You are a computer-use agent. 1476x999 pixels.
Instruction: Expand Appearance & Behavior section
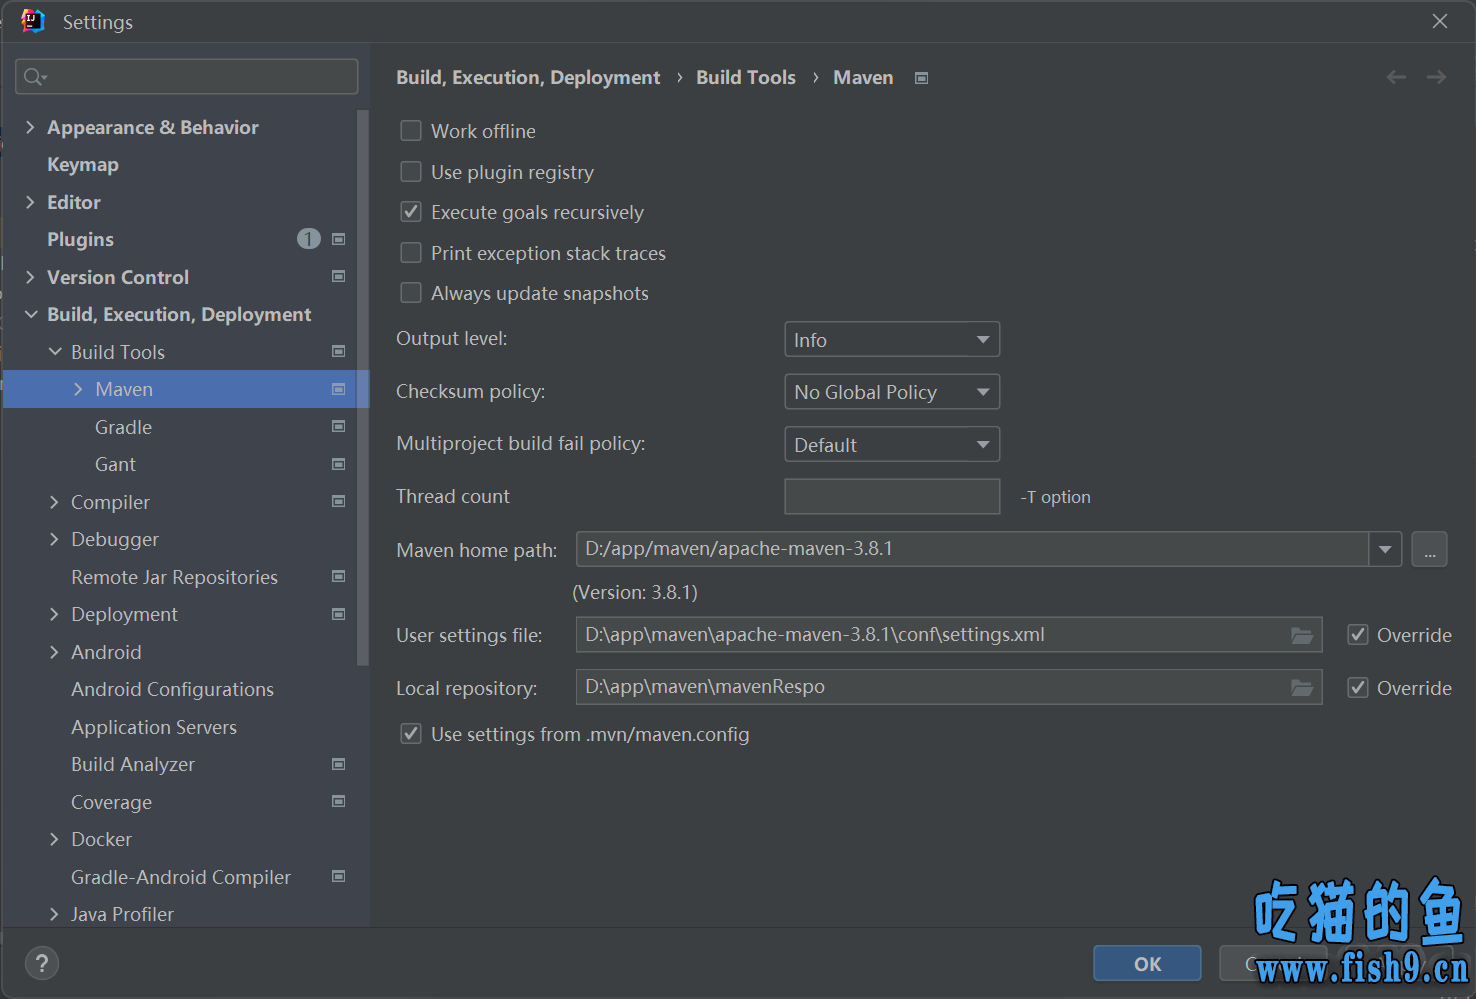coord(30,127)
